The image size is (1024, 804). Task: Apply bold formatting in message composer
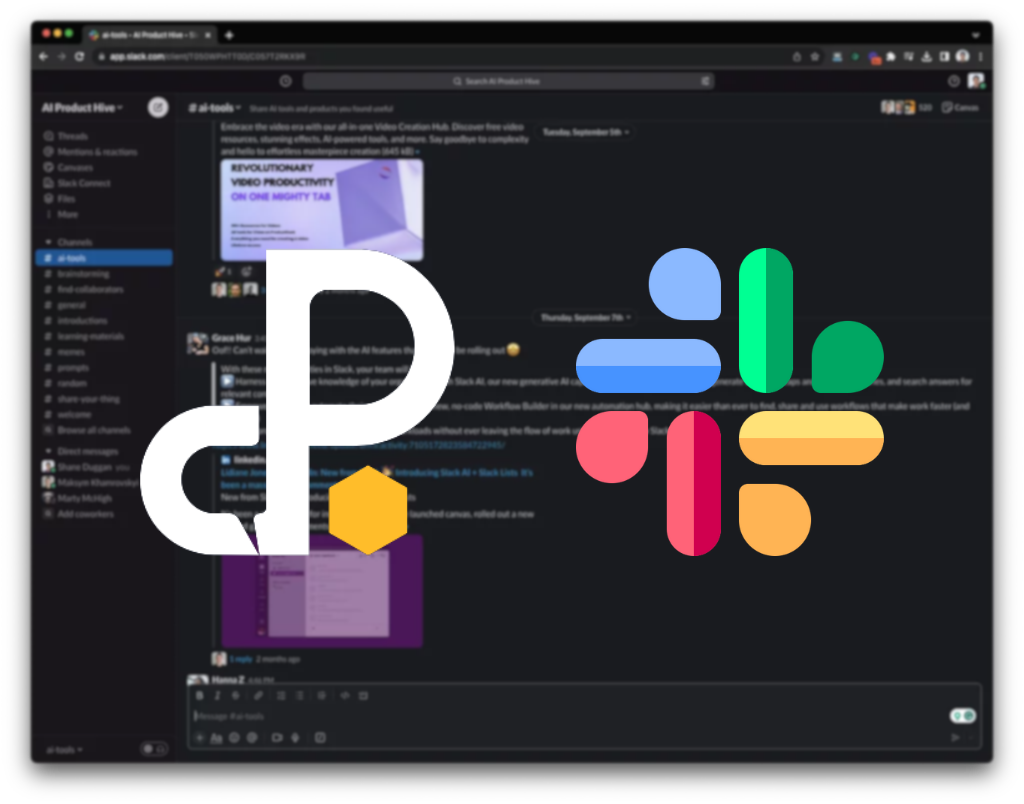coord(200,696)
